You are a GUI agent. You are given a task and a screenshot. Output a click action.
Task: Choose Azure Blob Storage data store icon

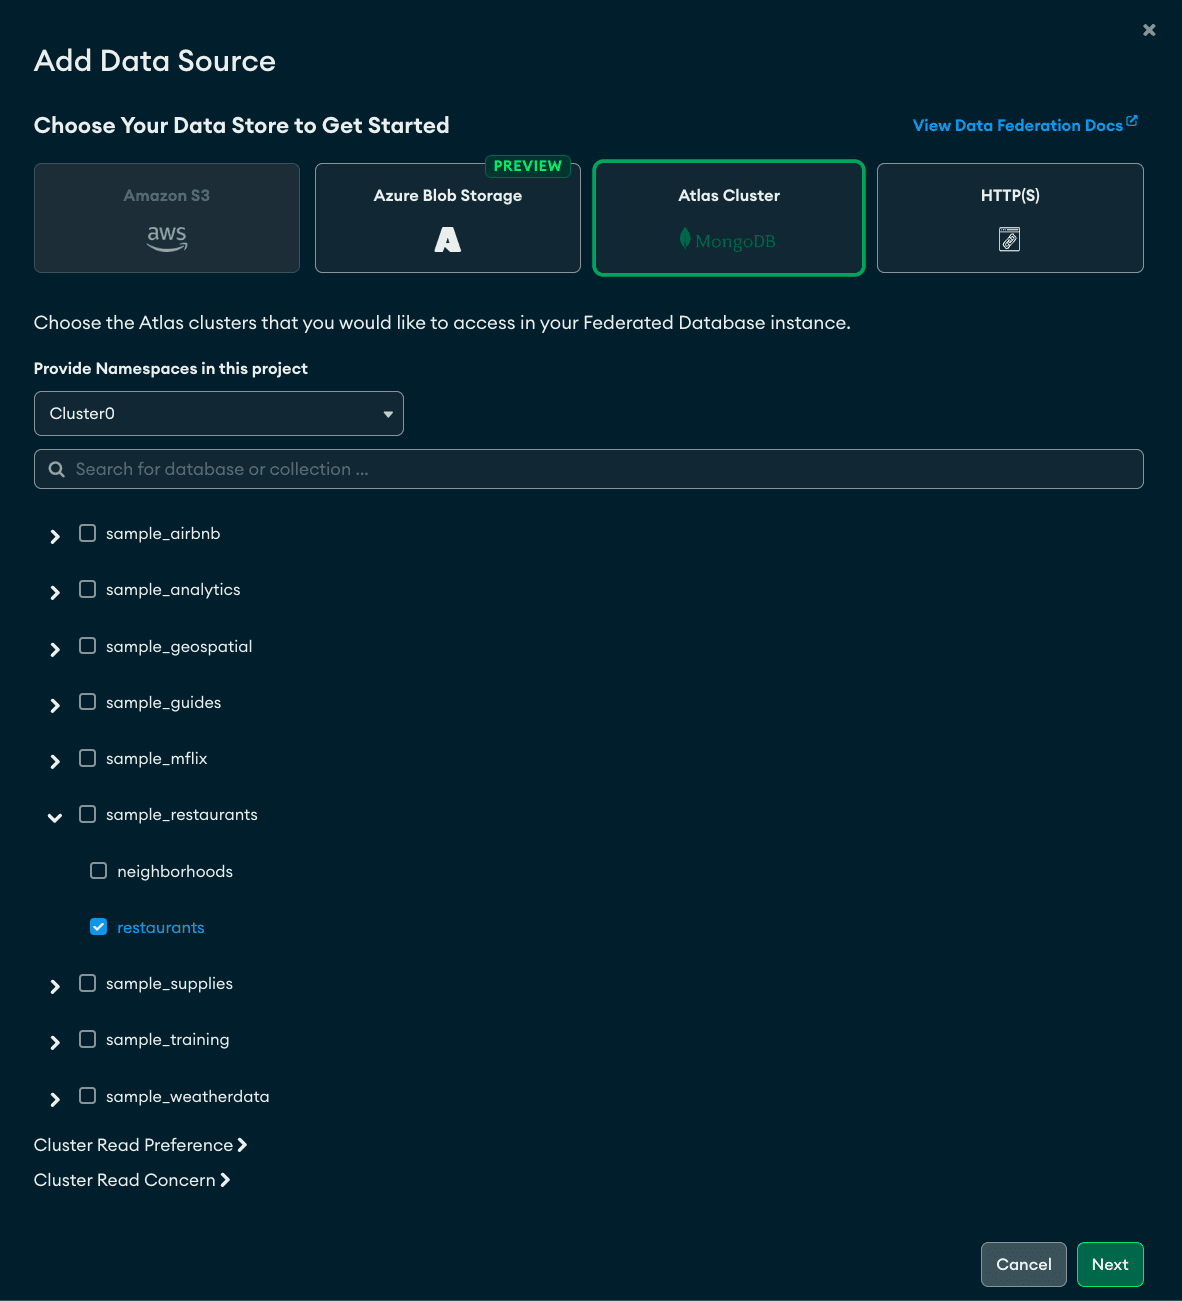(x=447, y=240)
